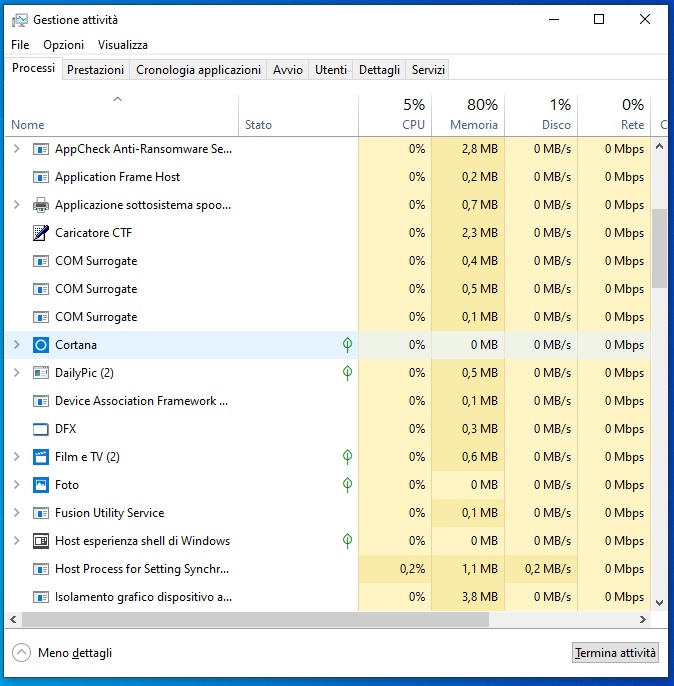Click the horizontal scrollbar thumb
The width and height of the screenshot is (674, 686).
tap(255, 620)
